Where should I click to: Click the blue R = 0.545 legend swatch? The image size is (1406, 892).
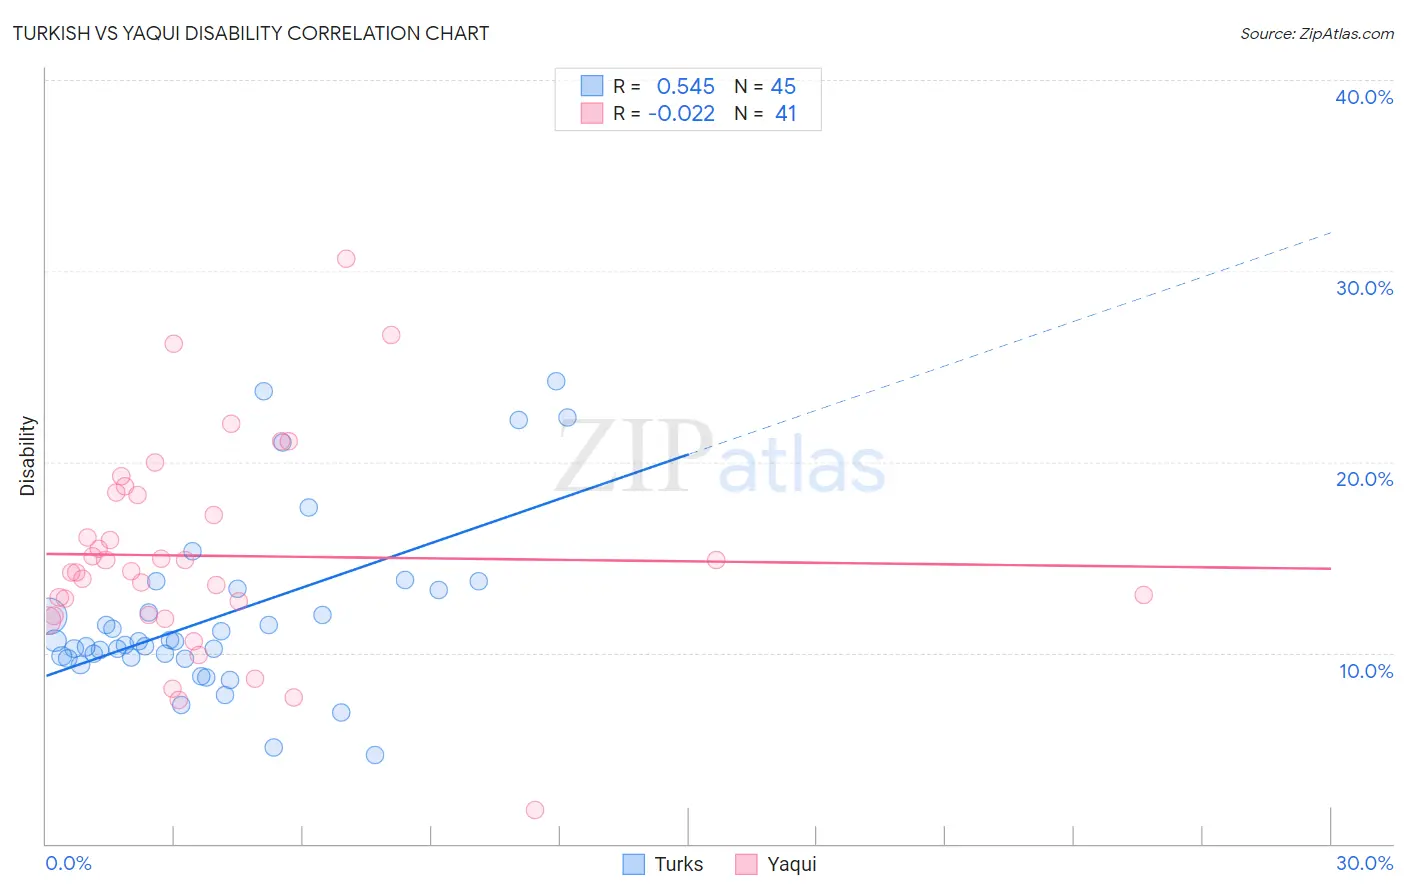click(x=592, y=86)
